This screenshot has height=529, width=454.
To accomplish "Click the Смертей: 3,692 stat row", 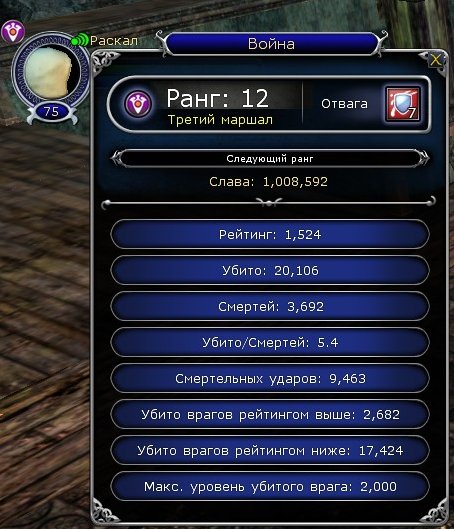I will (x=270, y=306).
